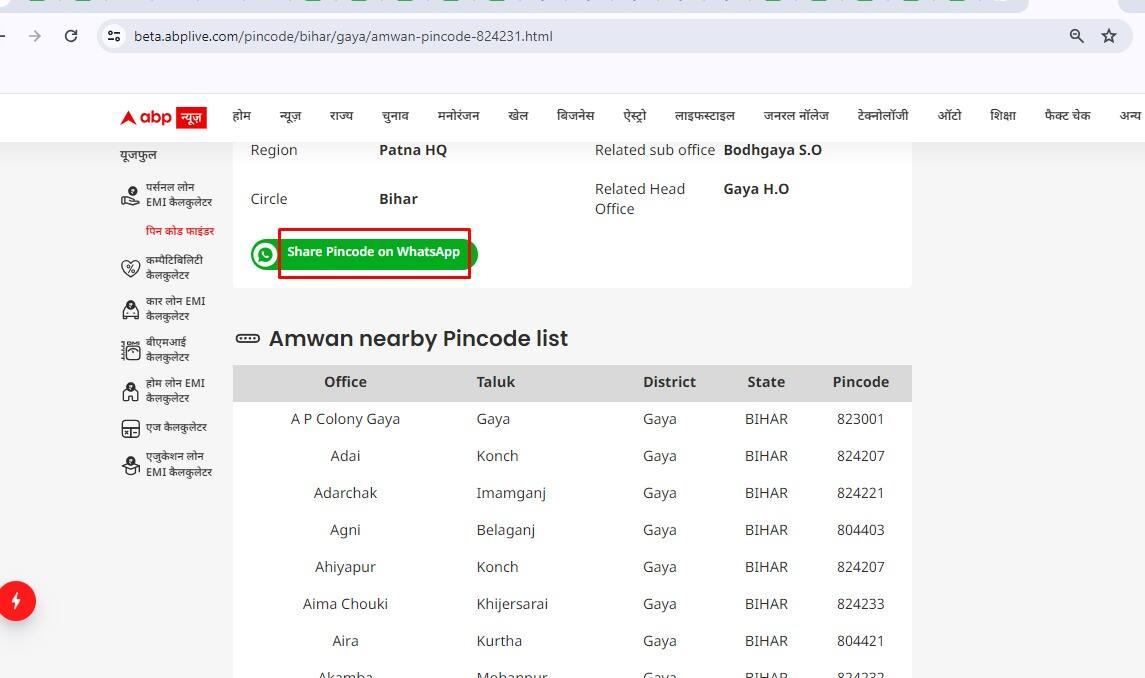This screenshot has height=678, width=1145.
Task: Click the WhatsApp logo icon
Action: [x=265, y=255]
